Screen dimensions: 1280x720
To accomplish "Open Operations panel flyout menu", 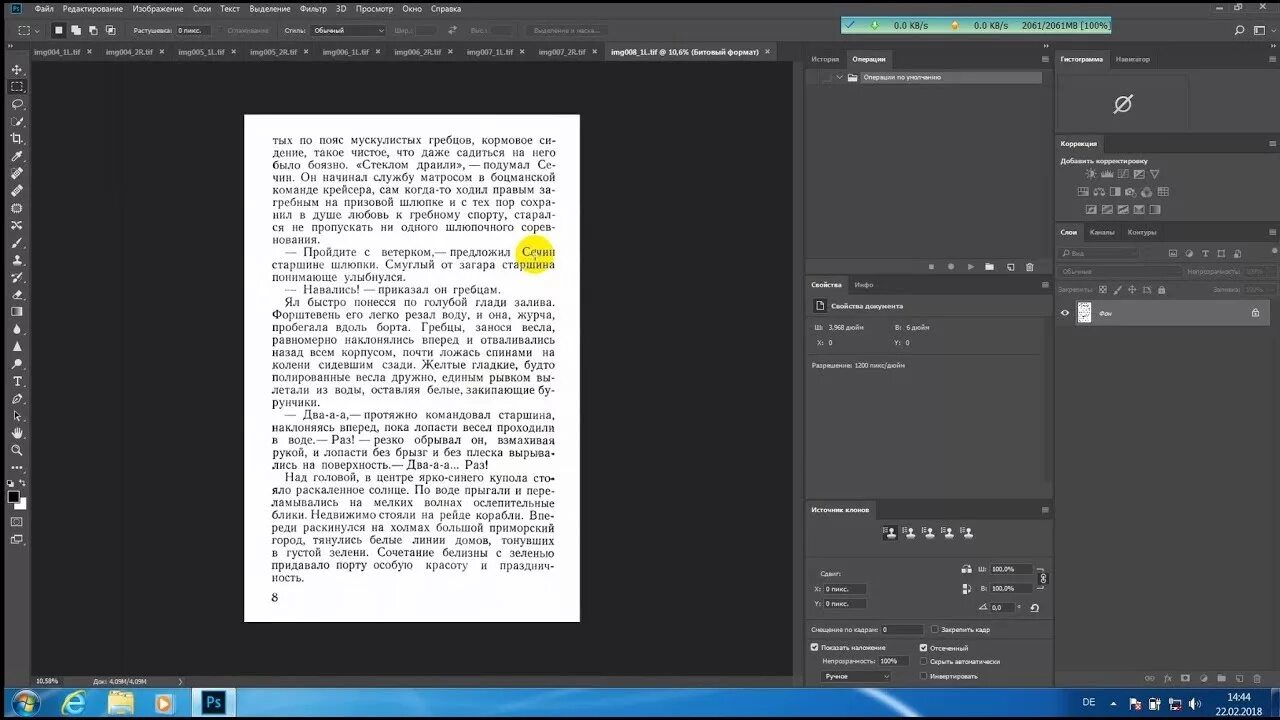I will point(1045,59).
